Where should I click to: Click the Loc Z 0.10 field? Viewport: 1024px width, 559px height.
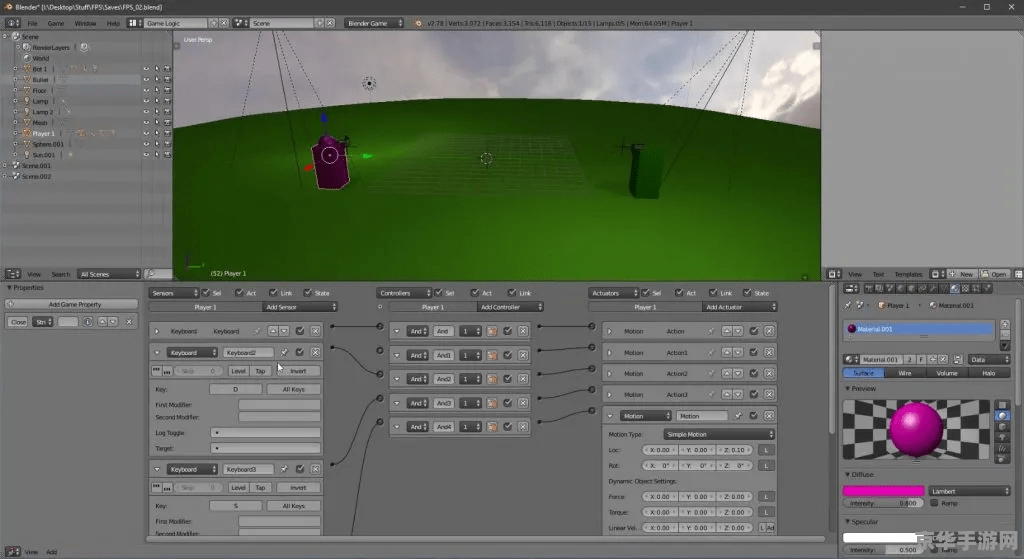736,450
